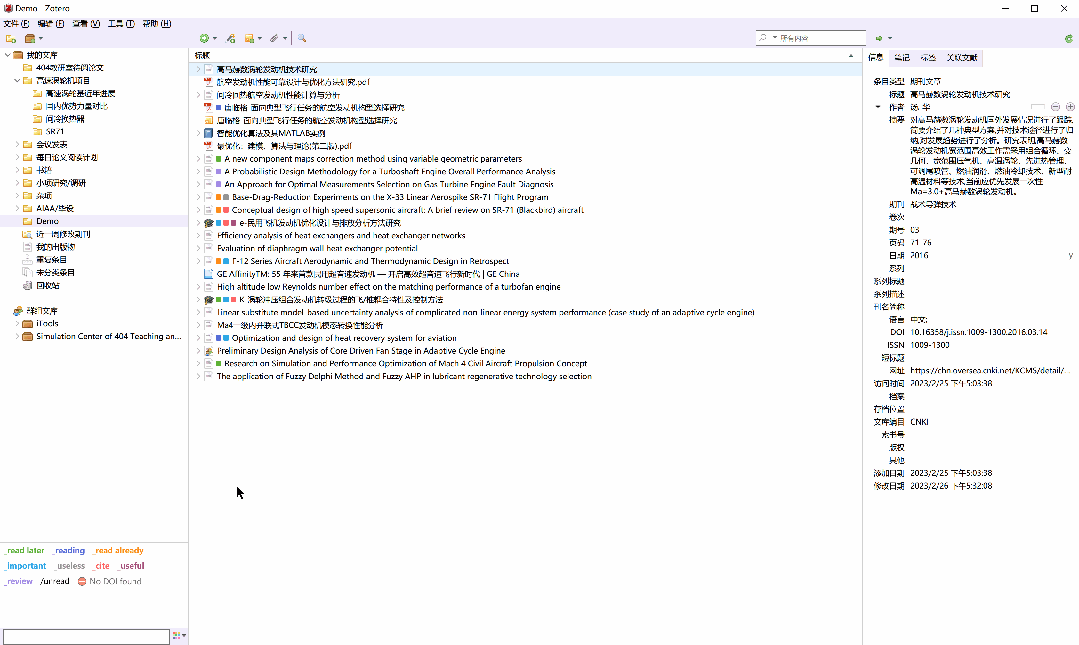Click document icon of Preliminary Design Analysis row

click(x=209, y=351)
